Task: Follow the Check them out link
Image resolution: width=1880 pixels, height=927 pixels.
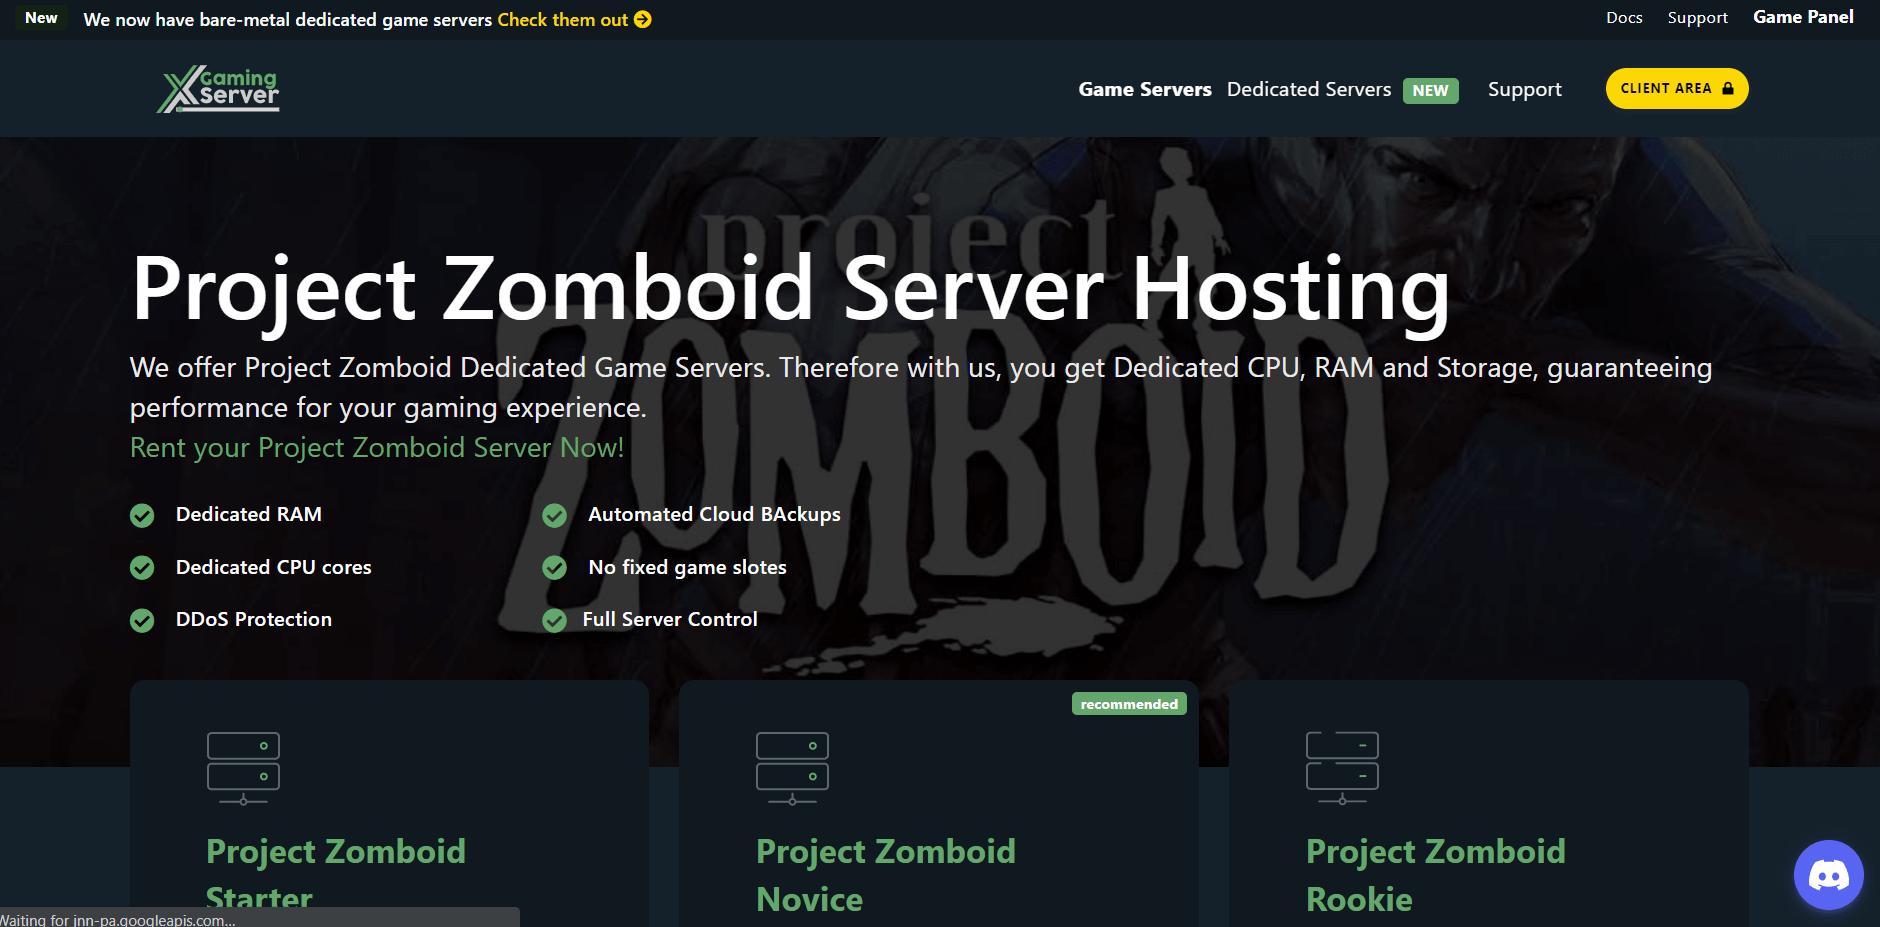Action: click(562, 19)
